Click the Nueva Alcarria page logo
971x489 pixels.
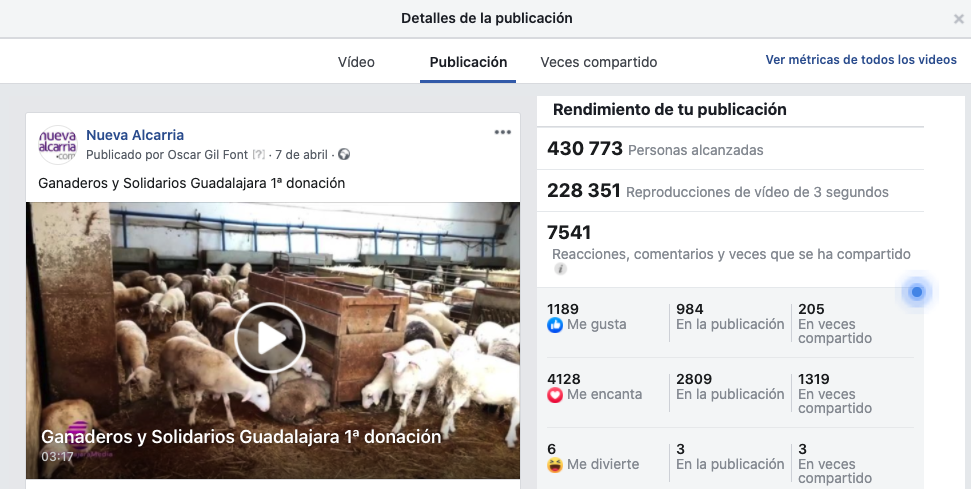click(x=58, y=145)
